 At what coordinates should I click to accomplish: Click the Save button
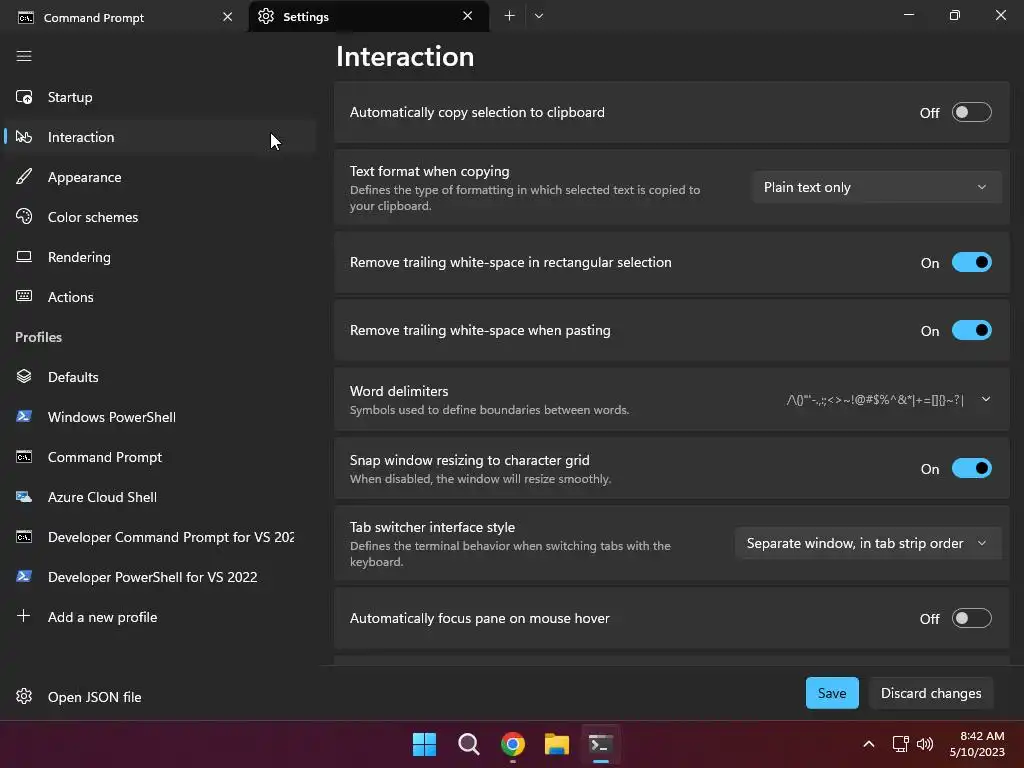click(x=832, y=693)
